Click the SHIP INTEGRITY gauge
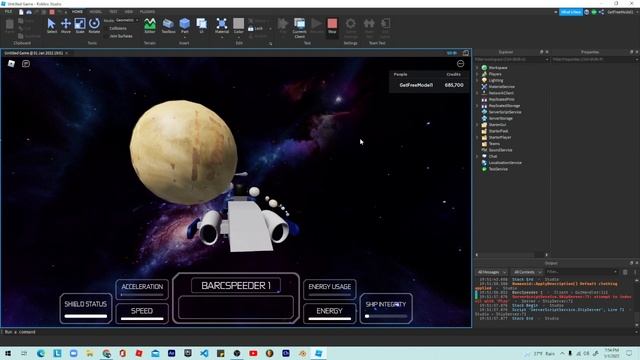 [x=386, y=308]
